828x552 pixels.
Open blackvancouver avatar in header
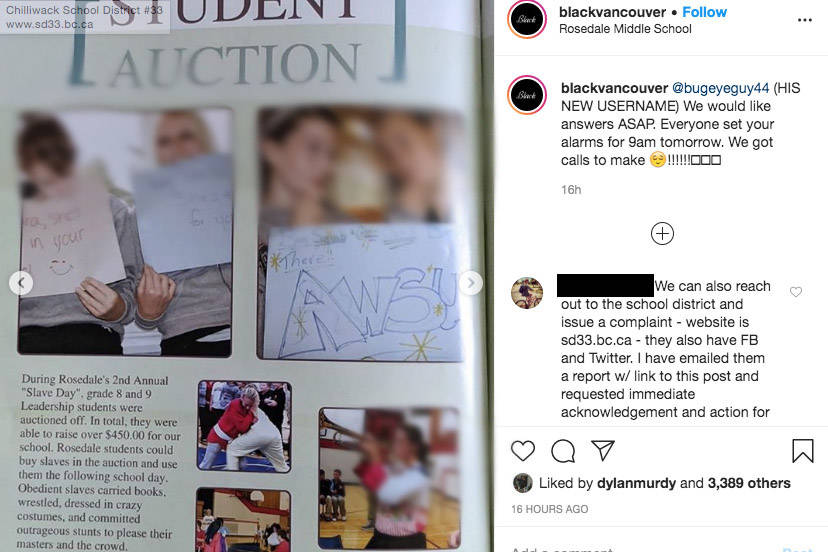pos(526,20)
